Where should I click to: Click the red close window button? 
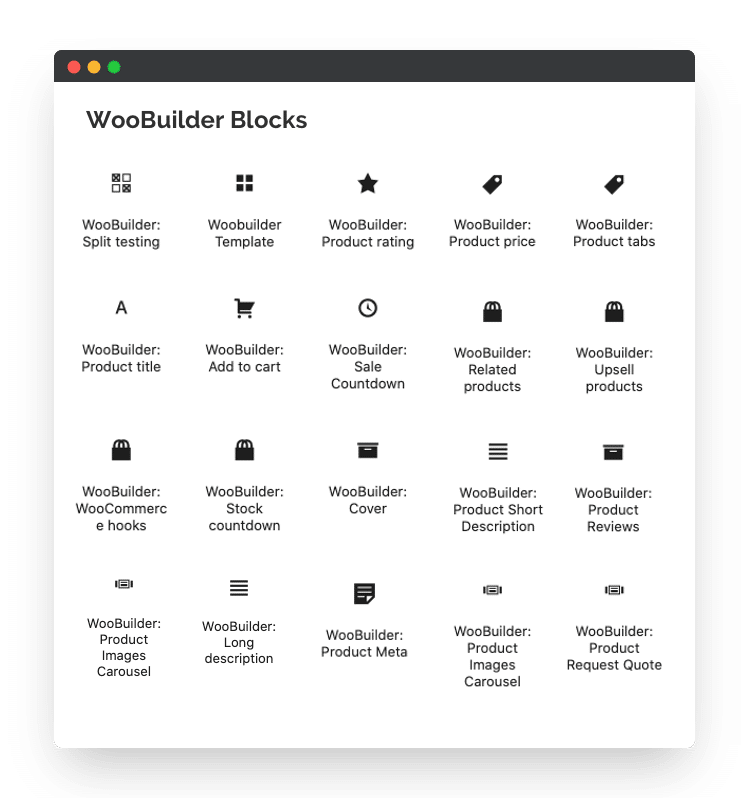pos(74,67)
